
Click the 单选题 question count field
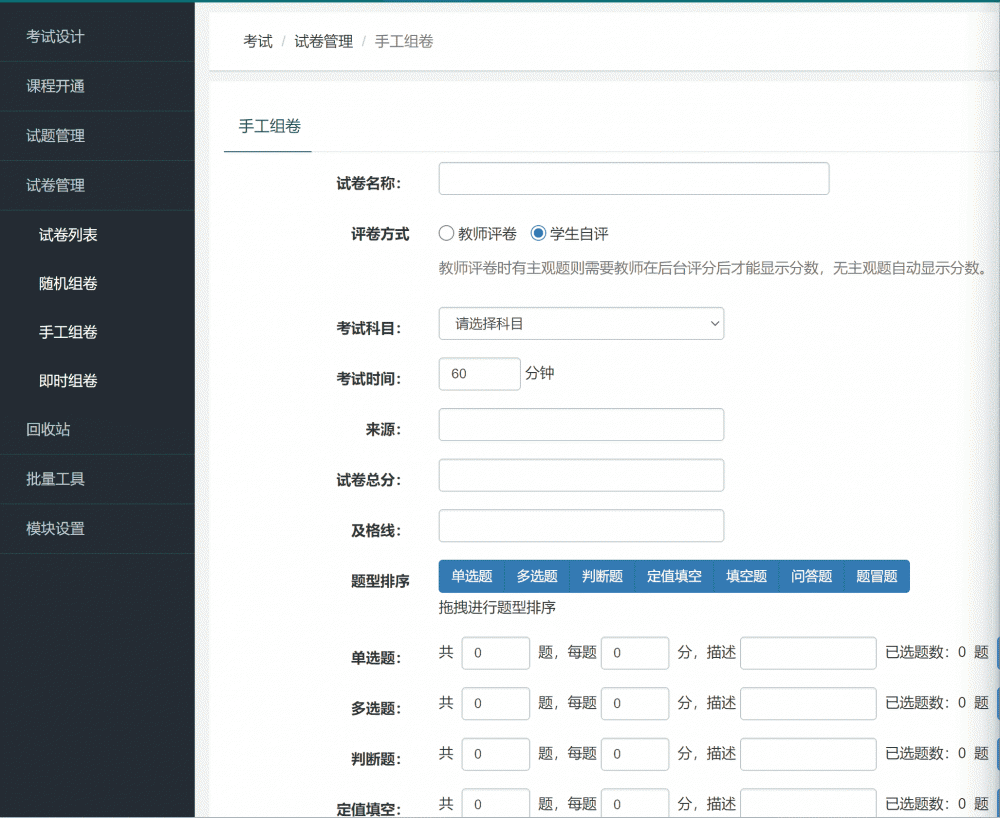tap(495, 653)
